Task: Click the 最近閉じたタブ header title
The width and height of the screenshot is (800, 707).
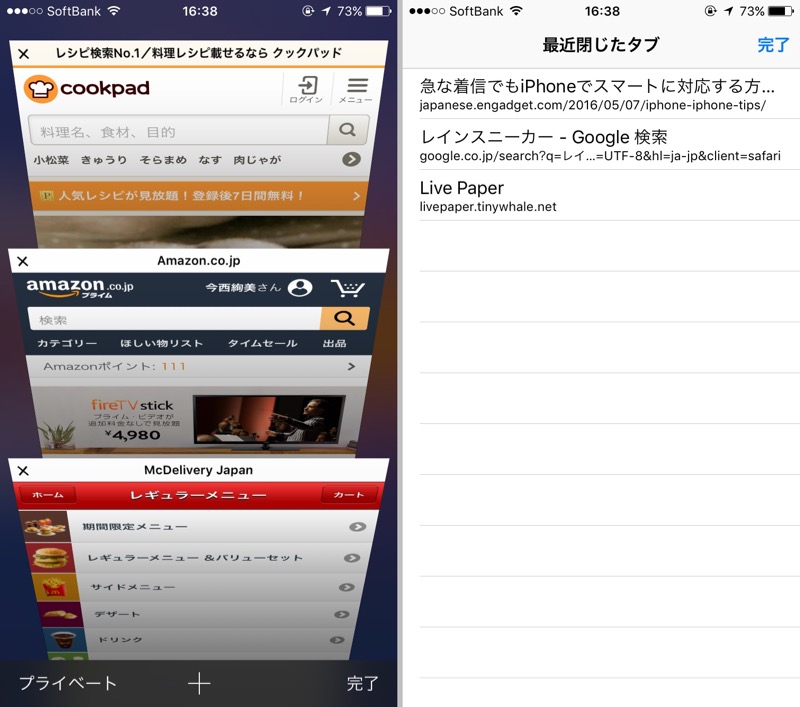Action: tap(601, 45)
